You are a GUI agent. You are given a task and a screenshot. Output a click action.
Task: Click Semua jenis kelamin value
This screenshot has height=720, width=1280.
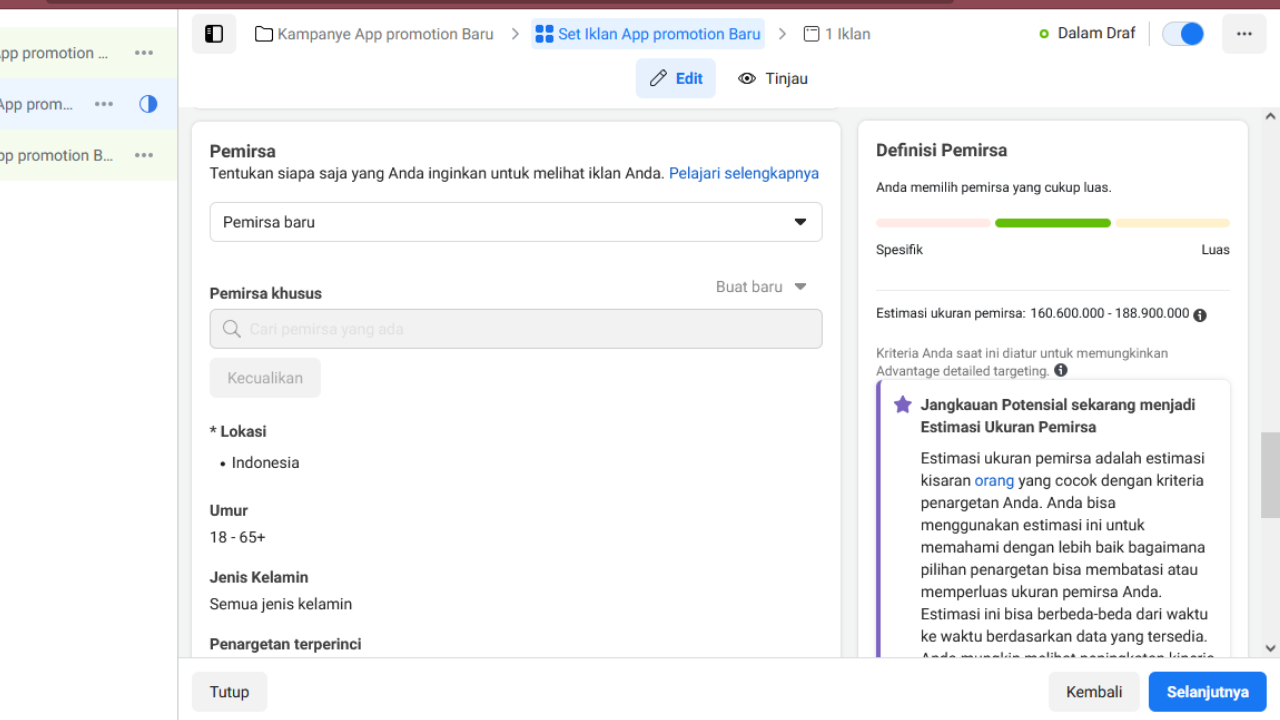pyautogui.click(x=281, y=604)
